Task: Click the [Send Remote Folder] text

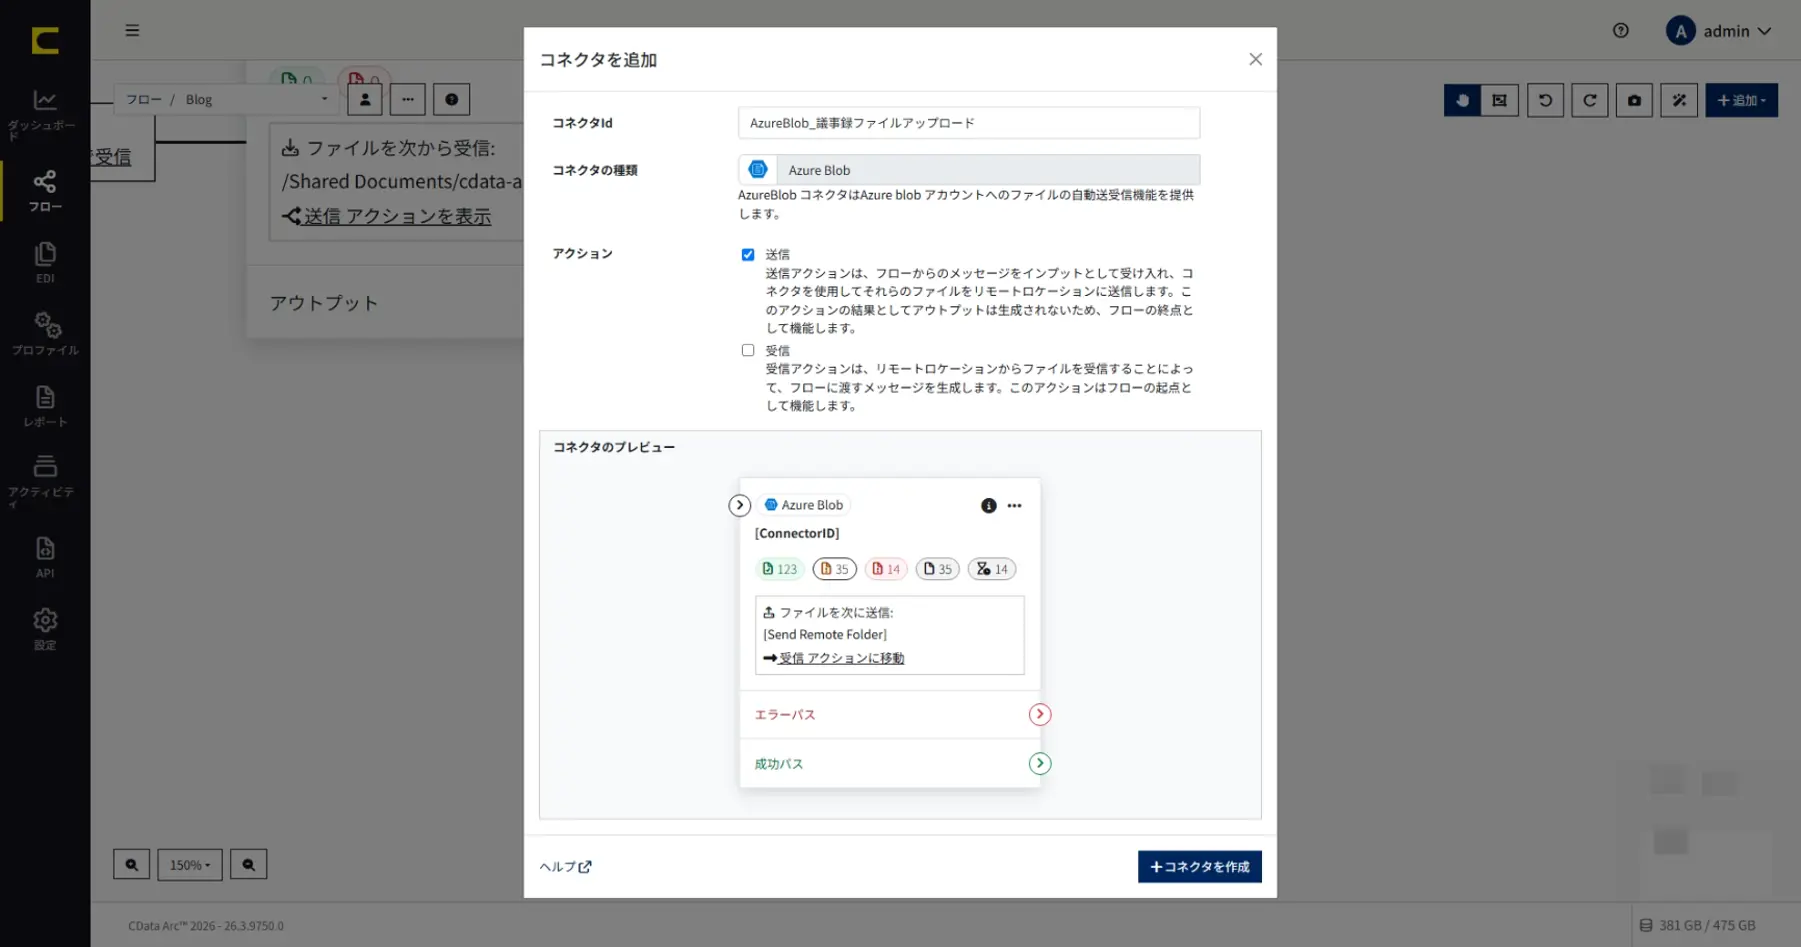Action: pyautogui.click(x=825, y=635)
